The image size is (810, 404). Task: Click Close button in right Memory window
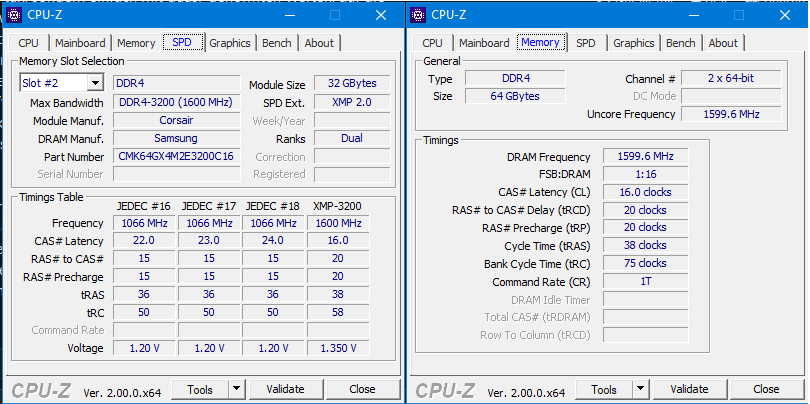pyautogui.click(x=766, y=389)
